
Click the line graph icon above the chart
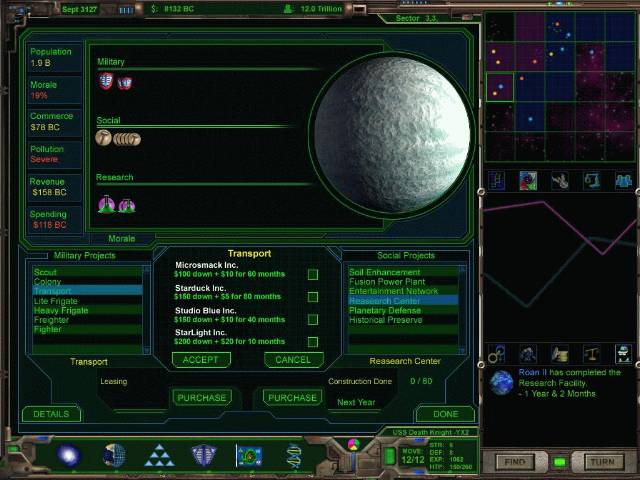pyautogui.click(x=496, y=180)
